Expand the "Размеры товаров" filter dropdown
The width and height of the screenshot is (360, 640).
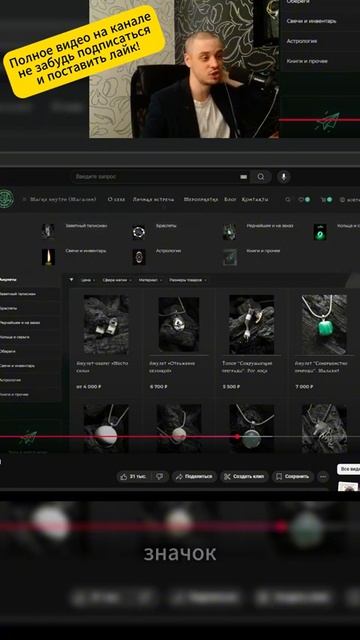pyautogui.click(x=188, y=280)
